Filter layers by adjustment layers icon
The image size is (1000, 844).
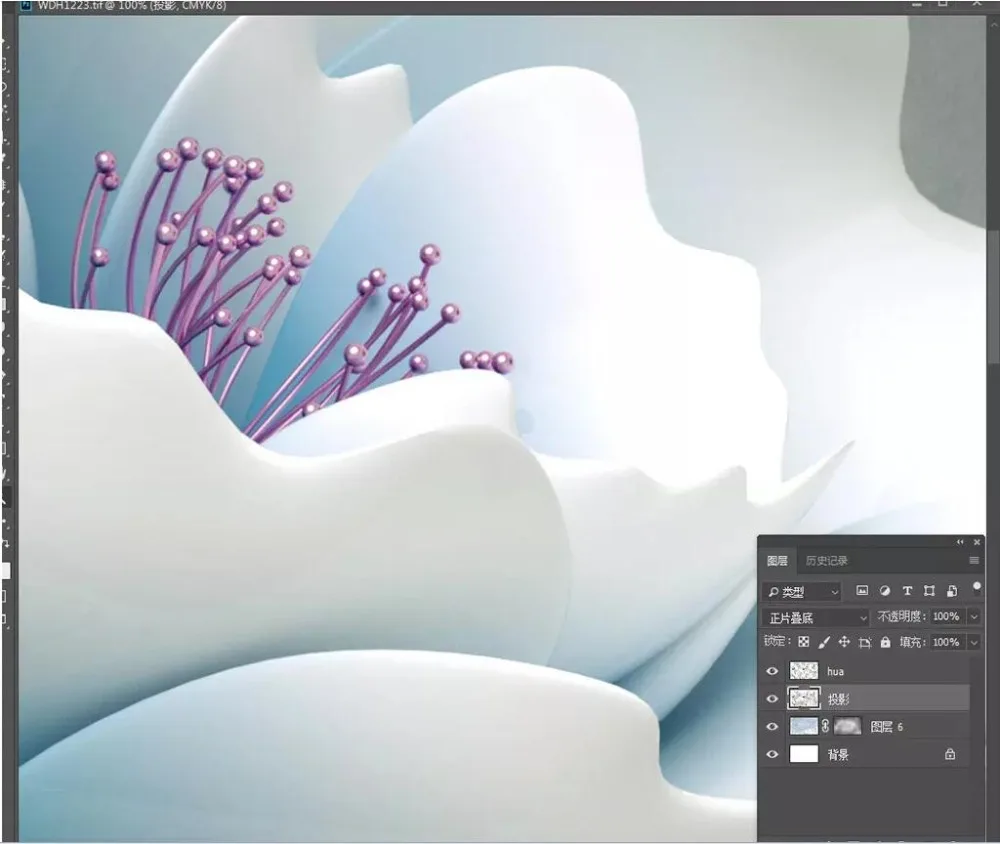click(x=885, y=591)
